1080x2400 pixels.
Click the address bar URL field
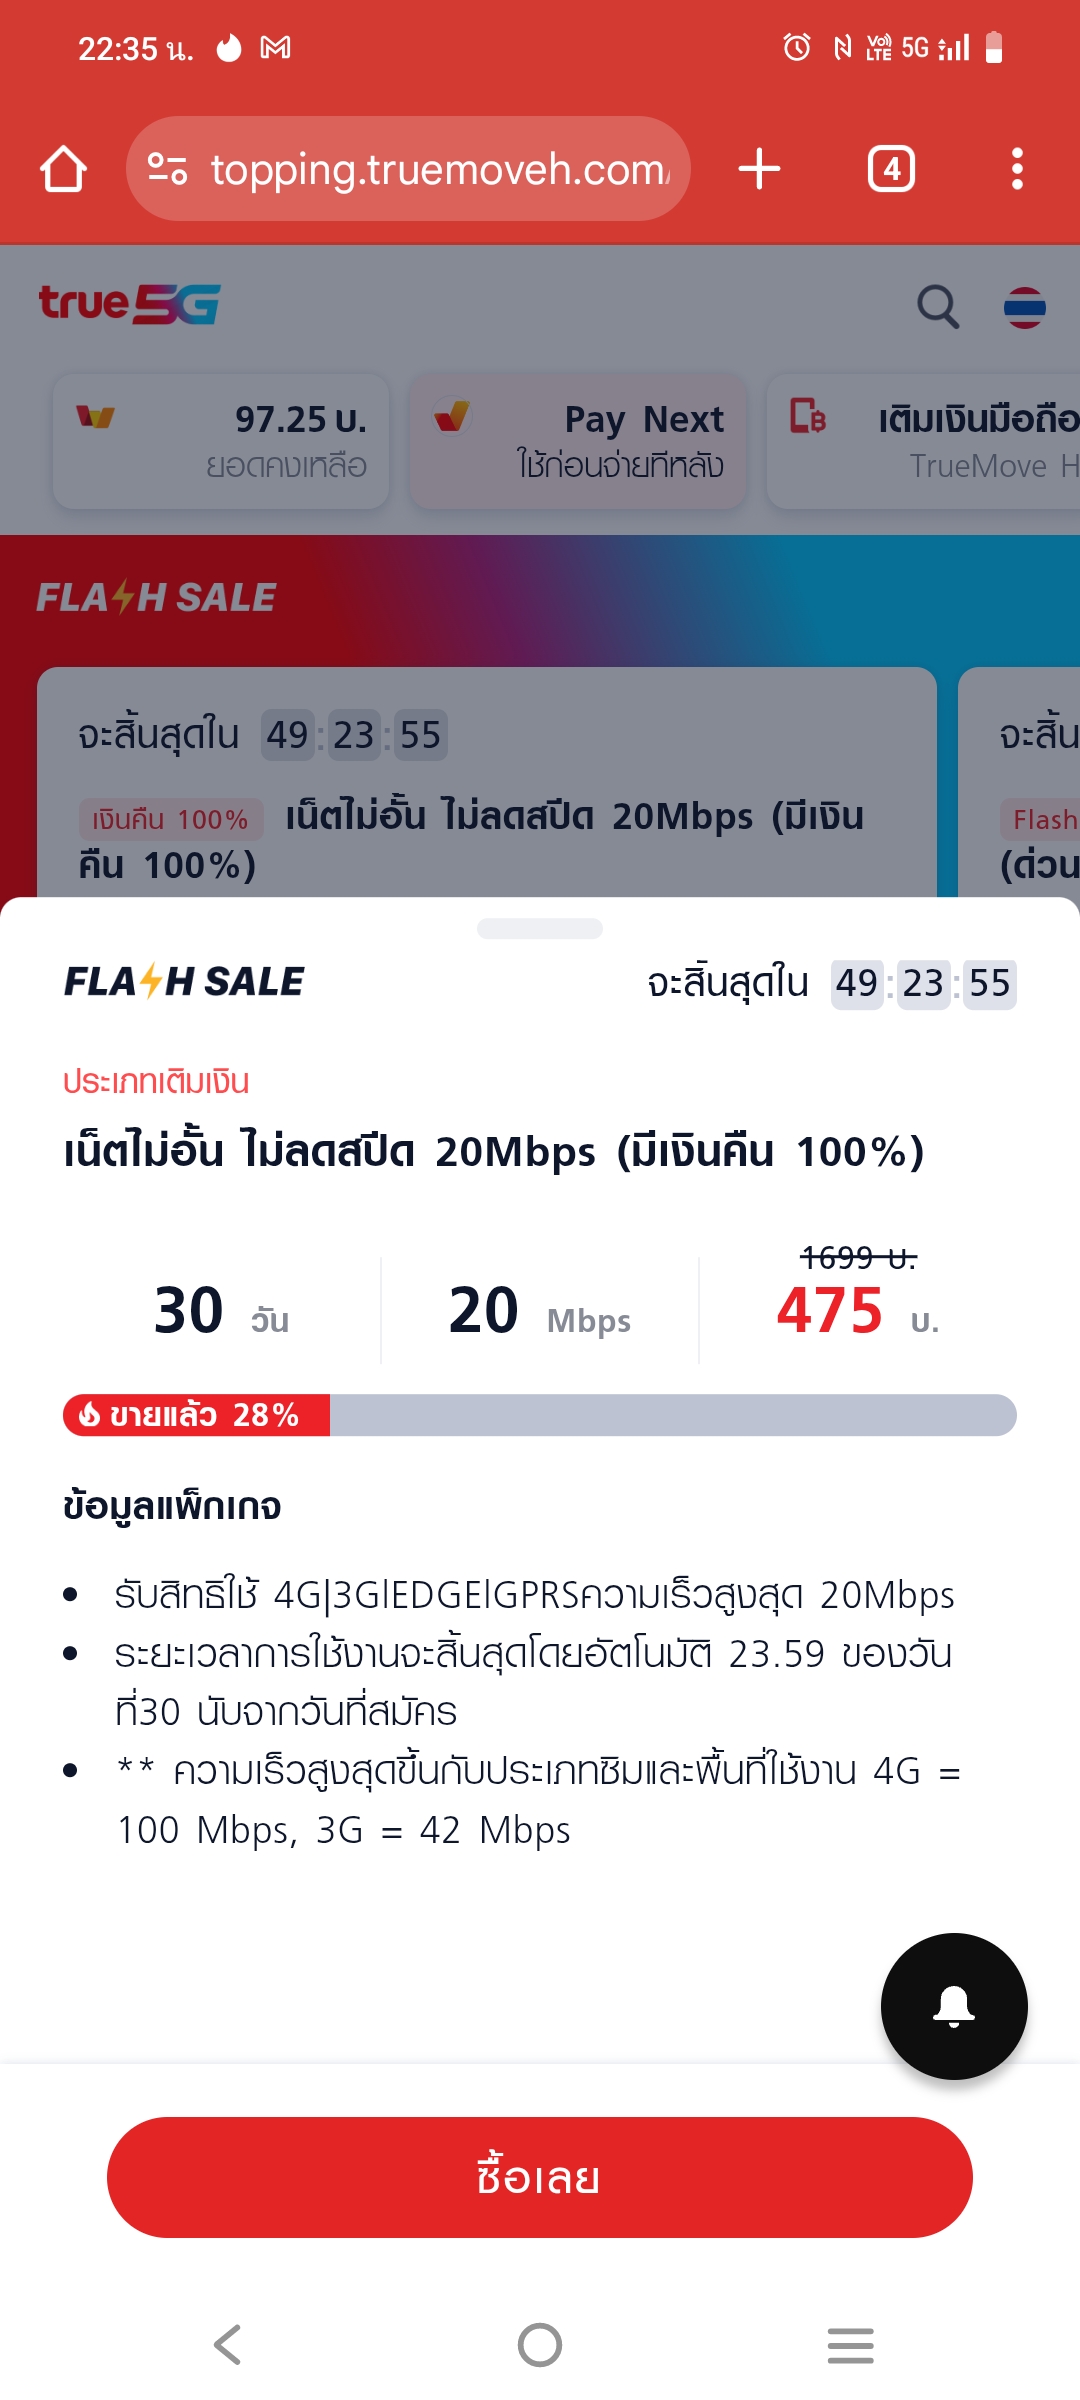[408, 169]
